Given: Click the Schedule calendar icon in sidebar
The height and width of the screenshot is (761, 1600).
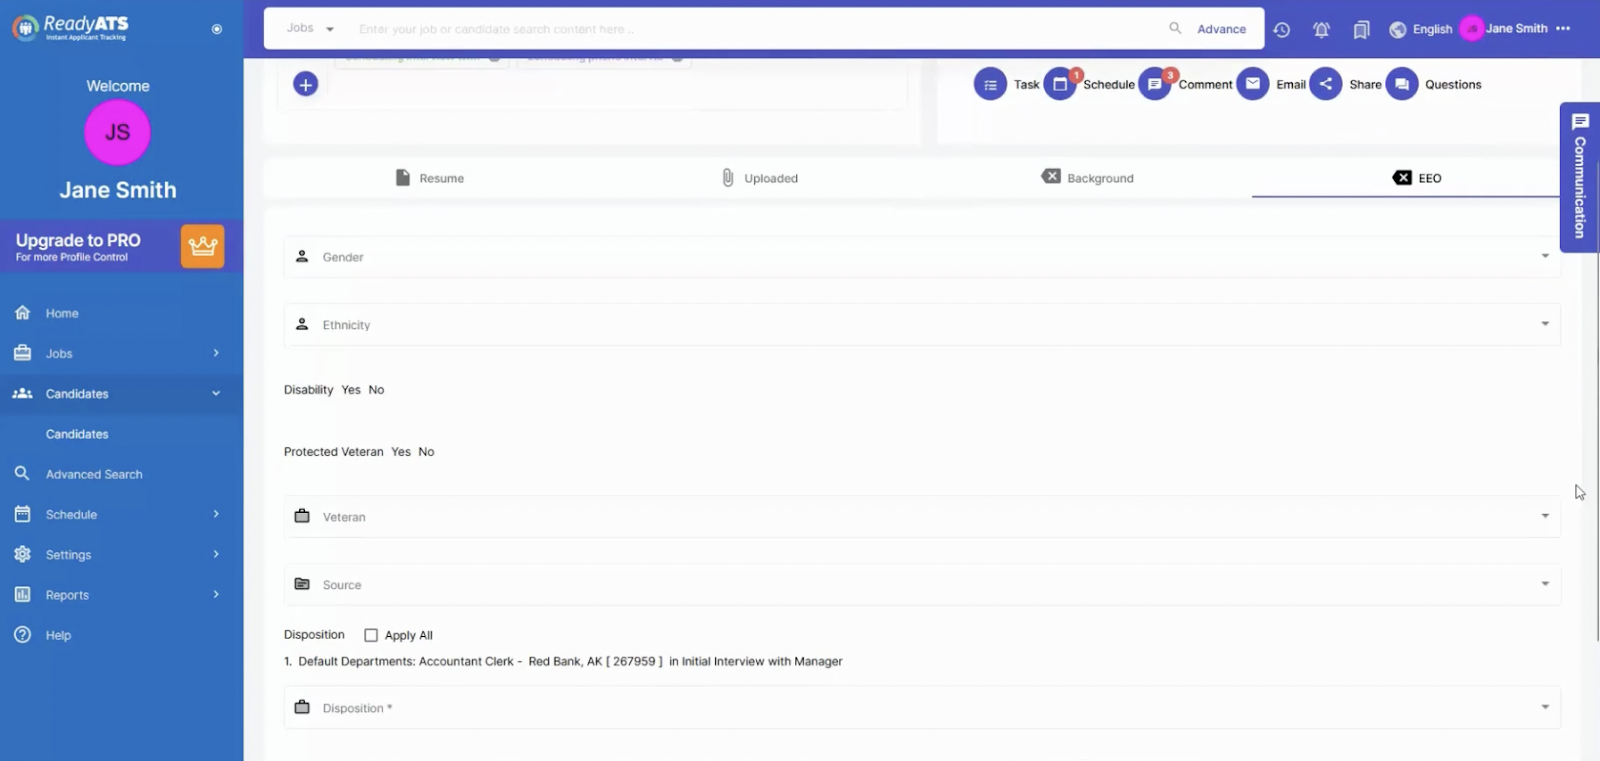Looking at the screenshot, I should pyautogui.click(x=22, y=514).
